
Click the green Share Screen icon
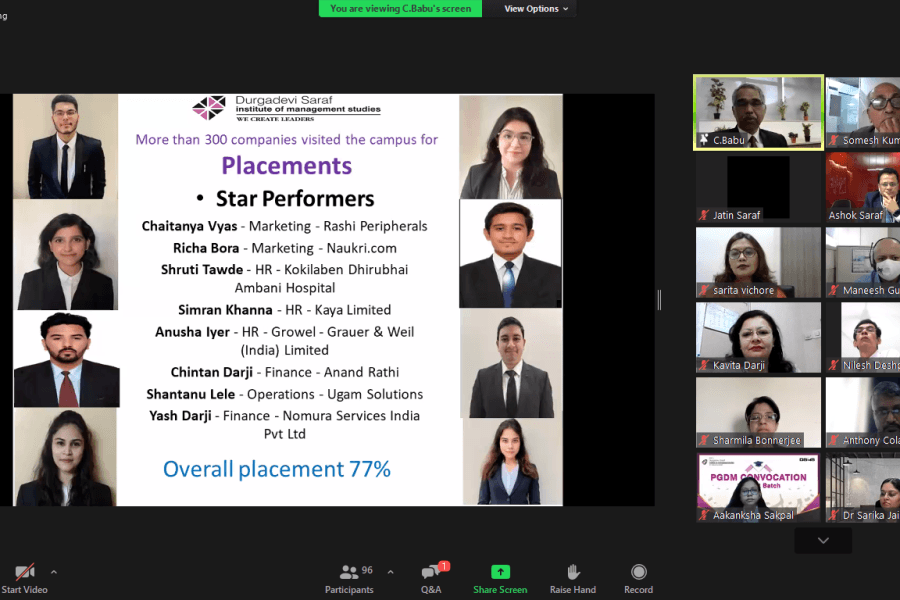[x=501, y=572]
